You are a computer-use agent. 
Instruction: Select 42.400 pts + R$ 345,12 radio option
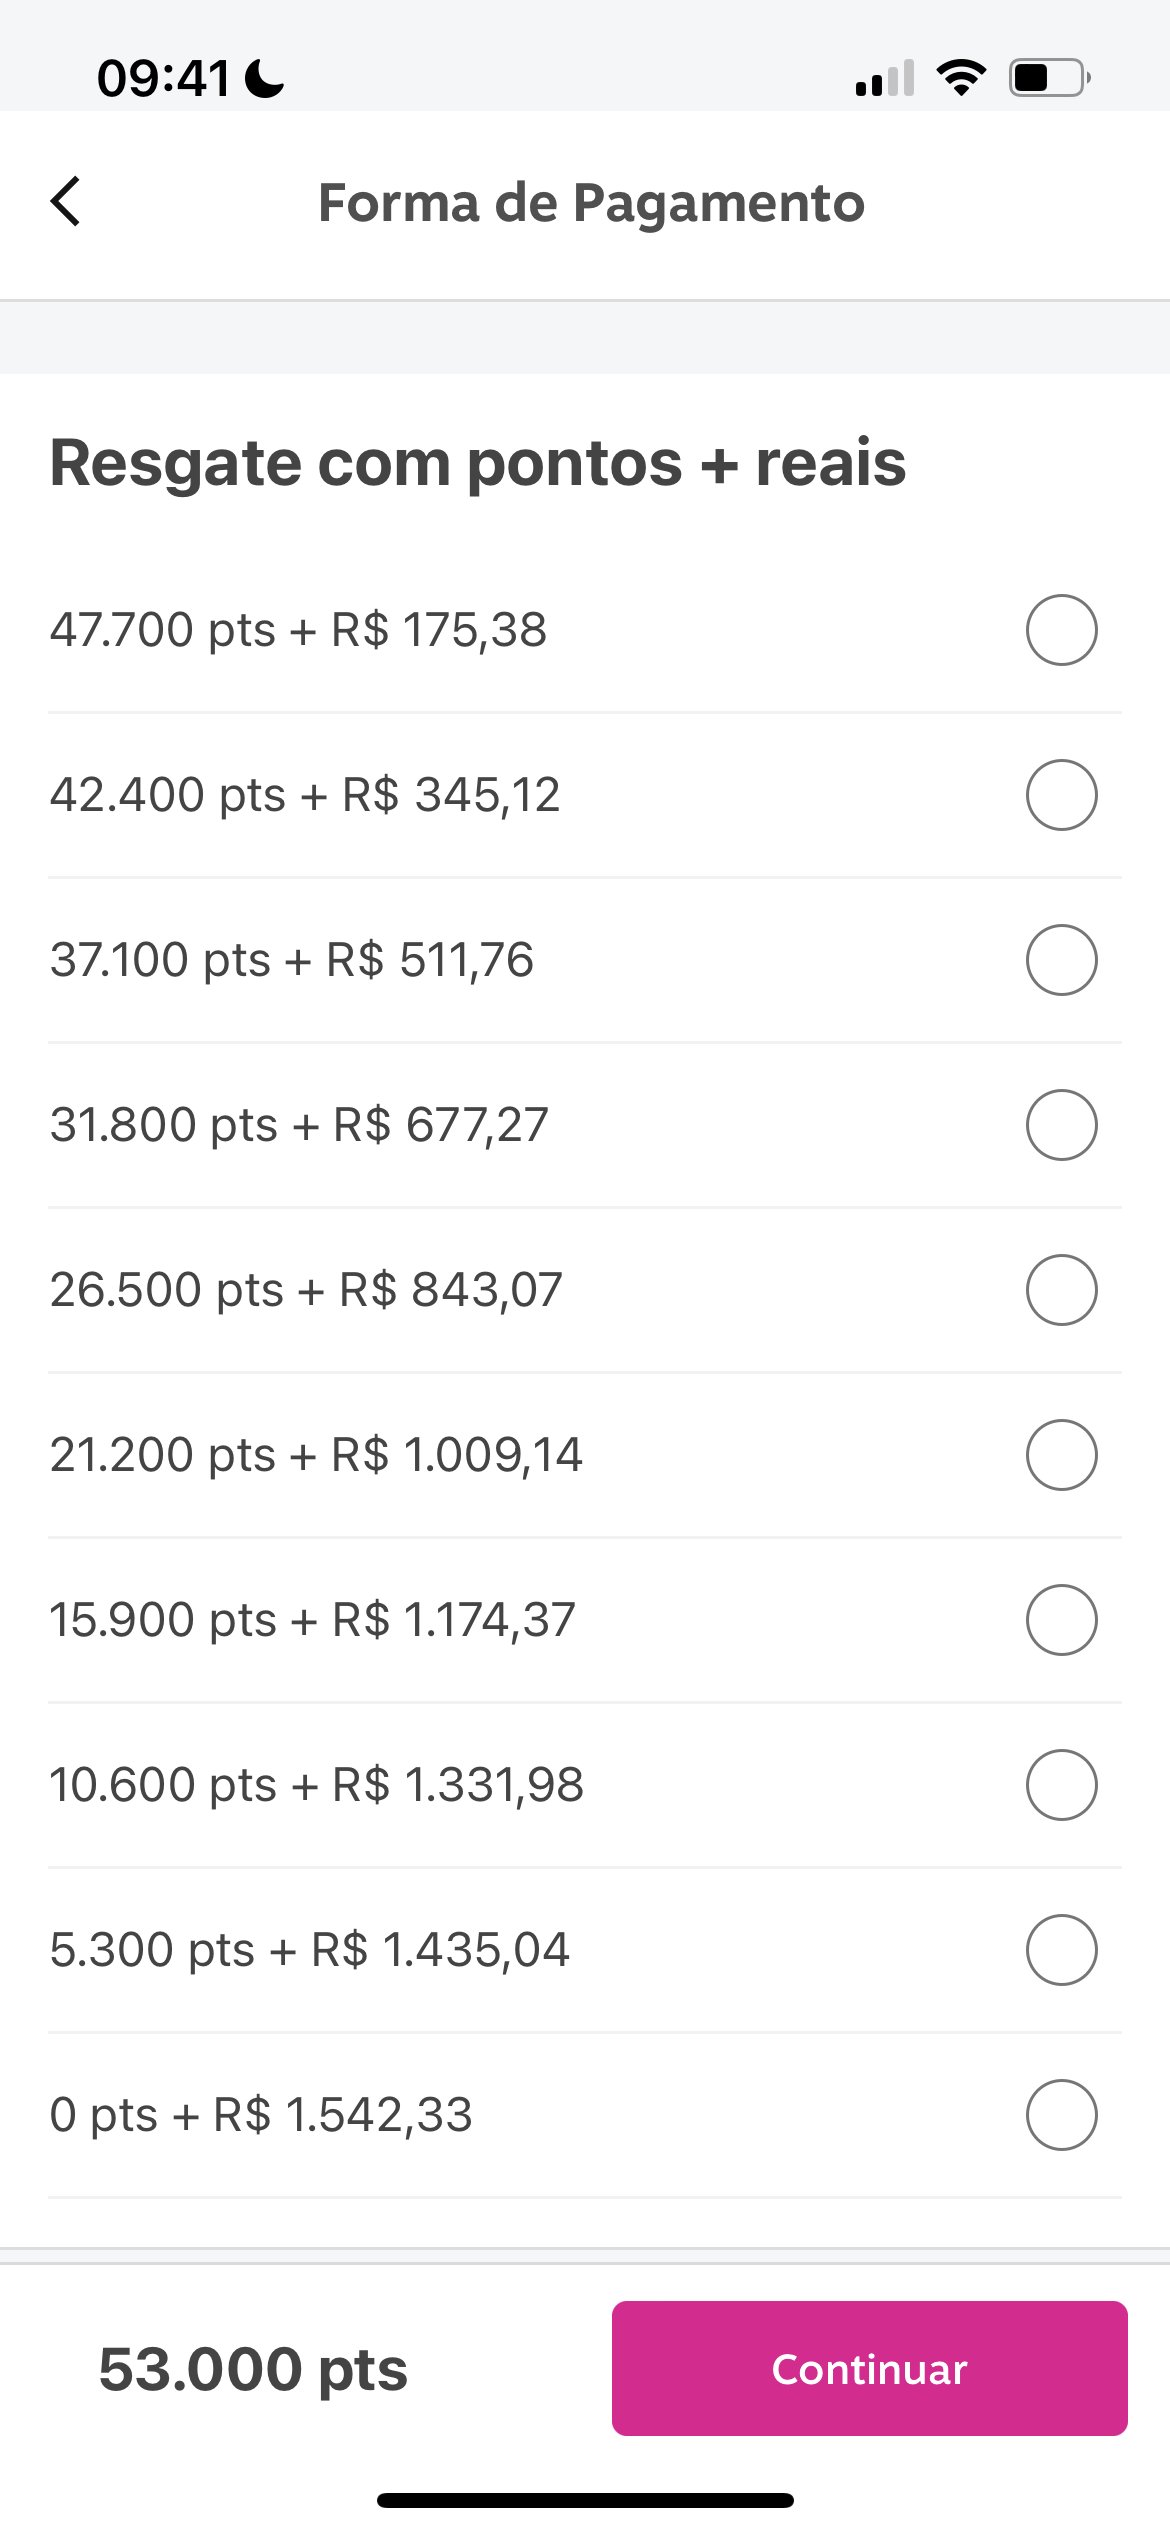click(x=1061, y=795)
